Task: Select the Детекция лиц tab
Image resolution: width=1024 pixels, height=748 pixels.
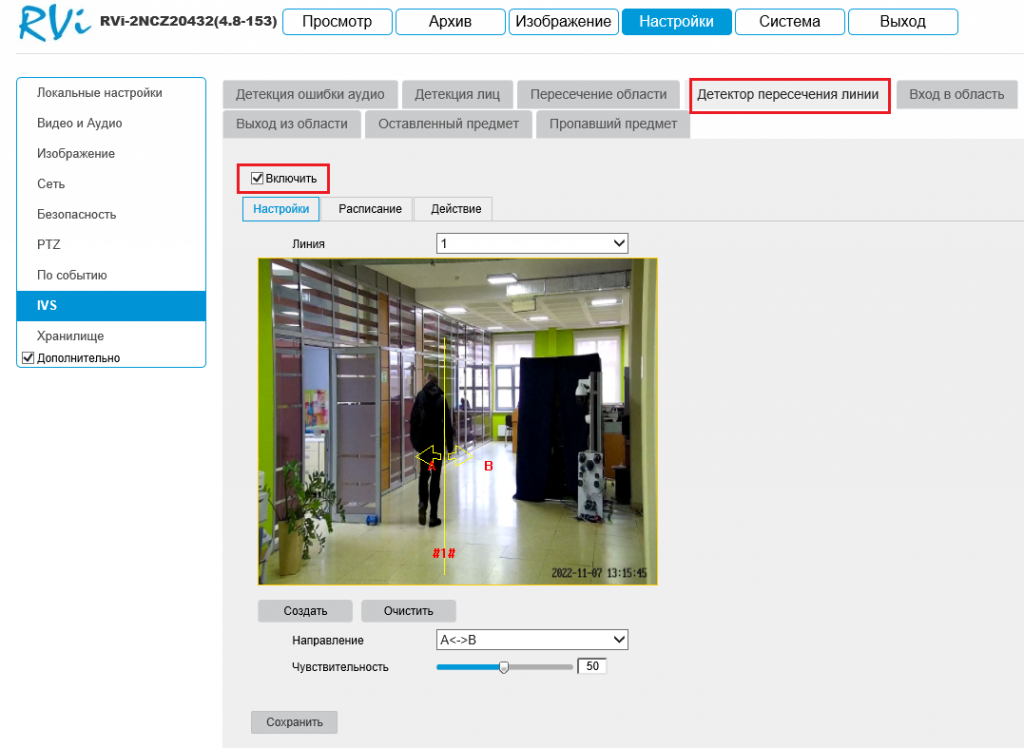Action: (457, 95)
